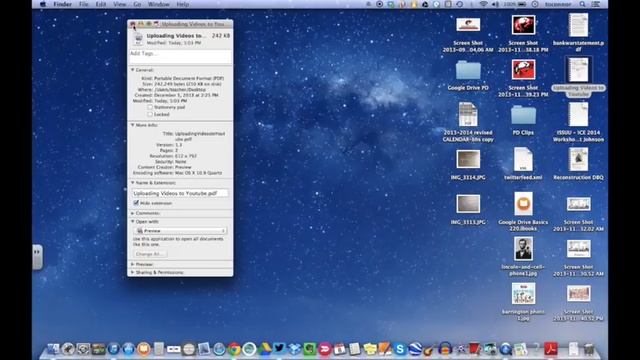Open the Go menu
The width and height of the screenshot is (640, 360).
coord(137,4)
